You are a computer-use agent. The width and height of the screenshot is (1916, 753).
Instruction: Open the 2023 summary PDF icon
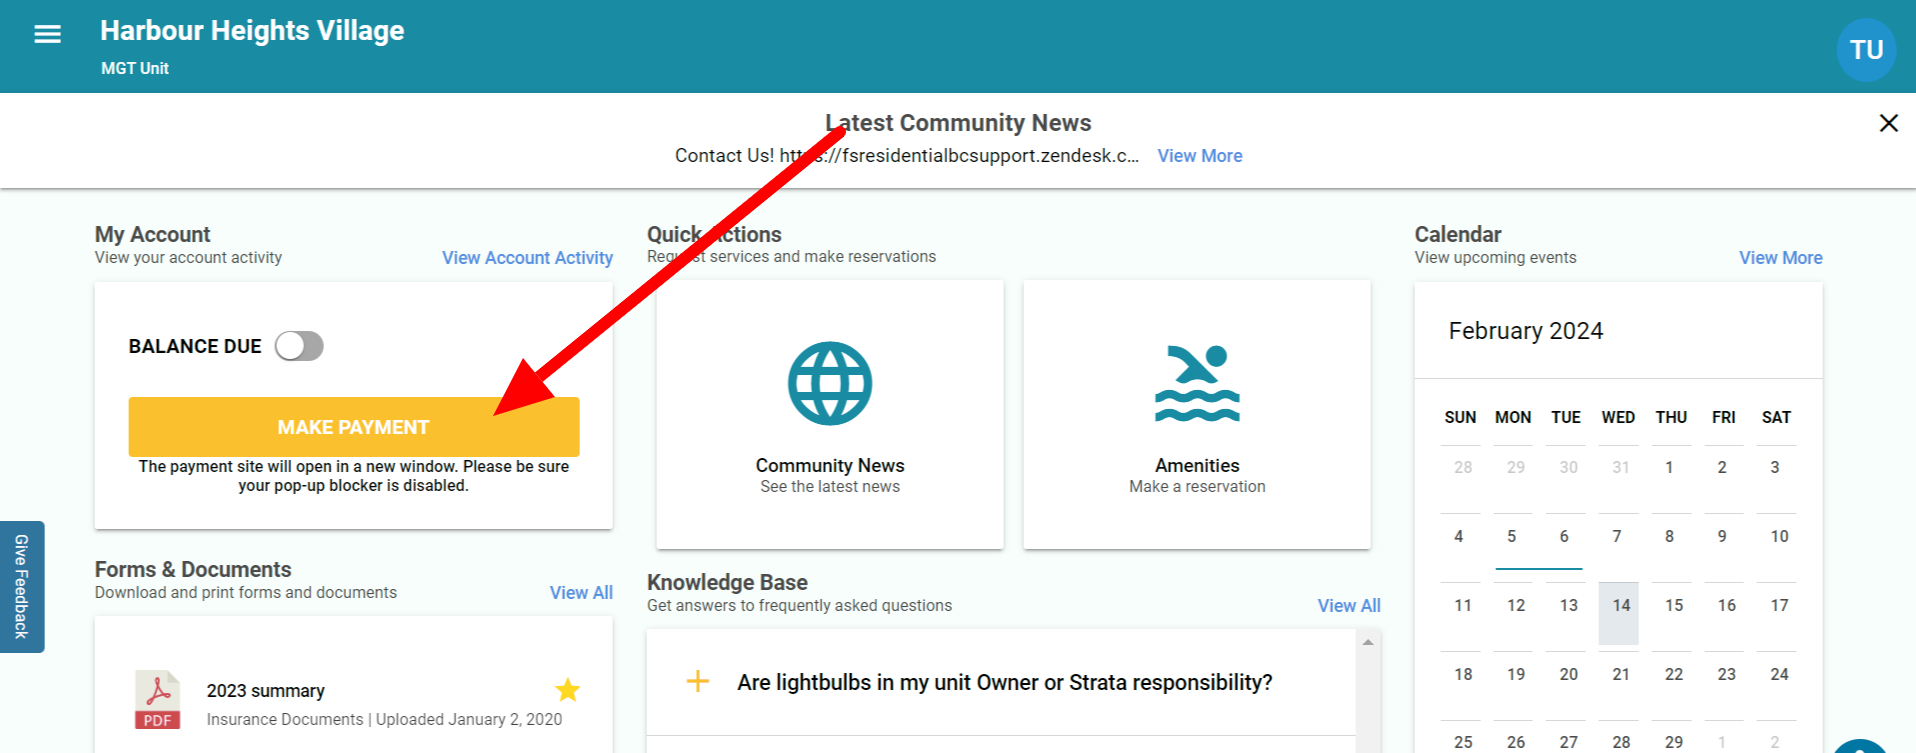pyautogui.click(x=157, y=700)
